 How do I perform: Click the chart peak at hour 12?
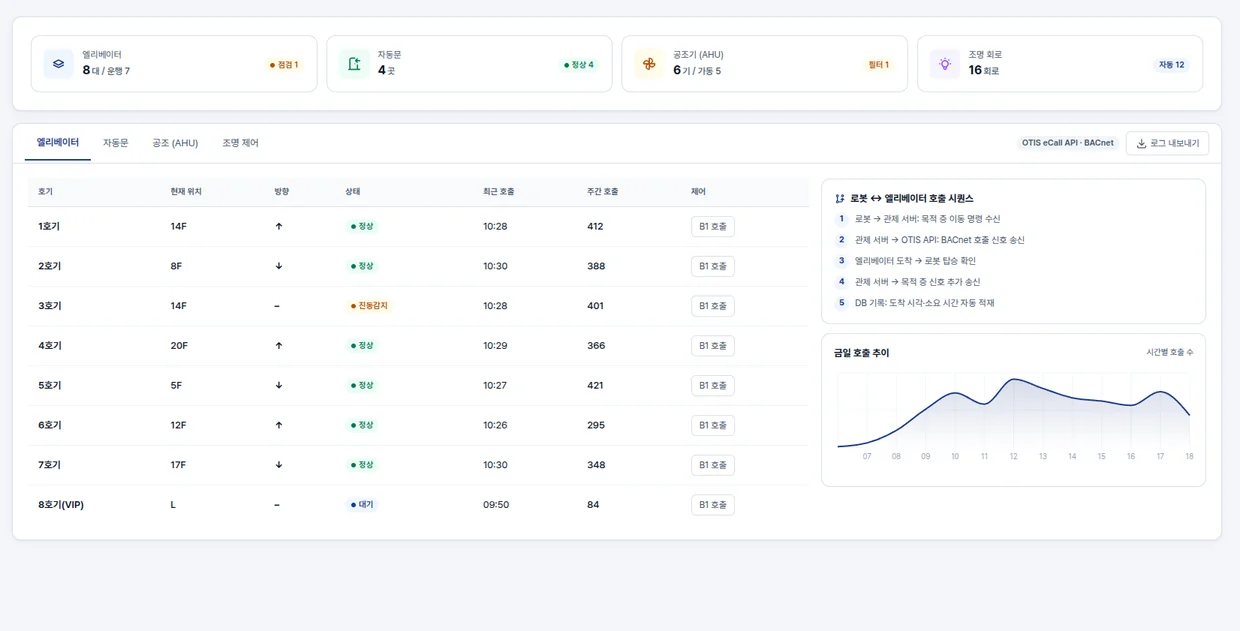(x=1014, y=379)
